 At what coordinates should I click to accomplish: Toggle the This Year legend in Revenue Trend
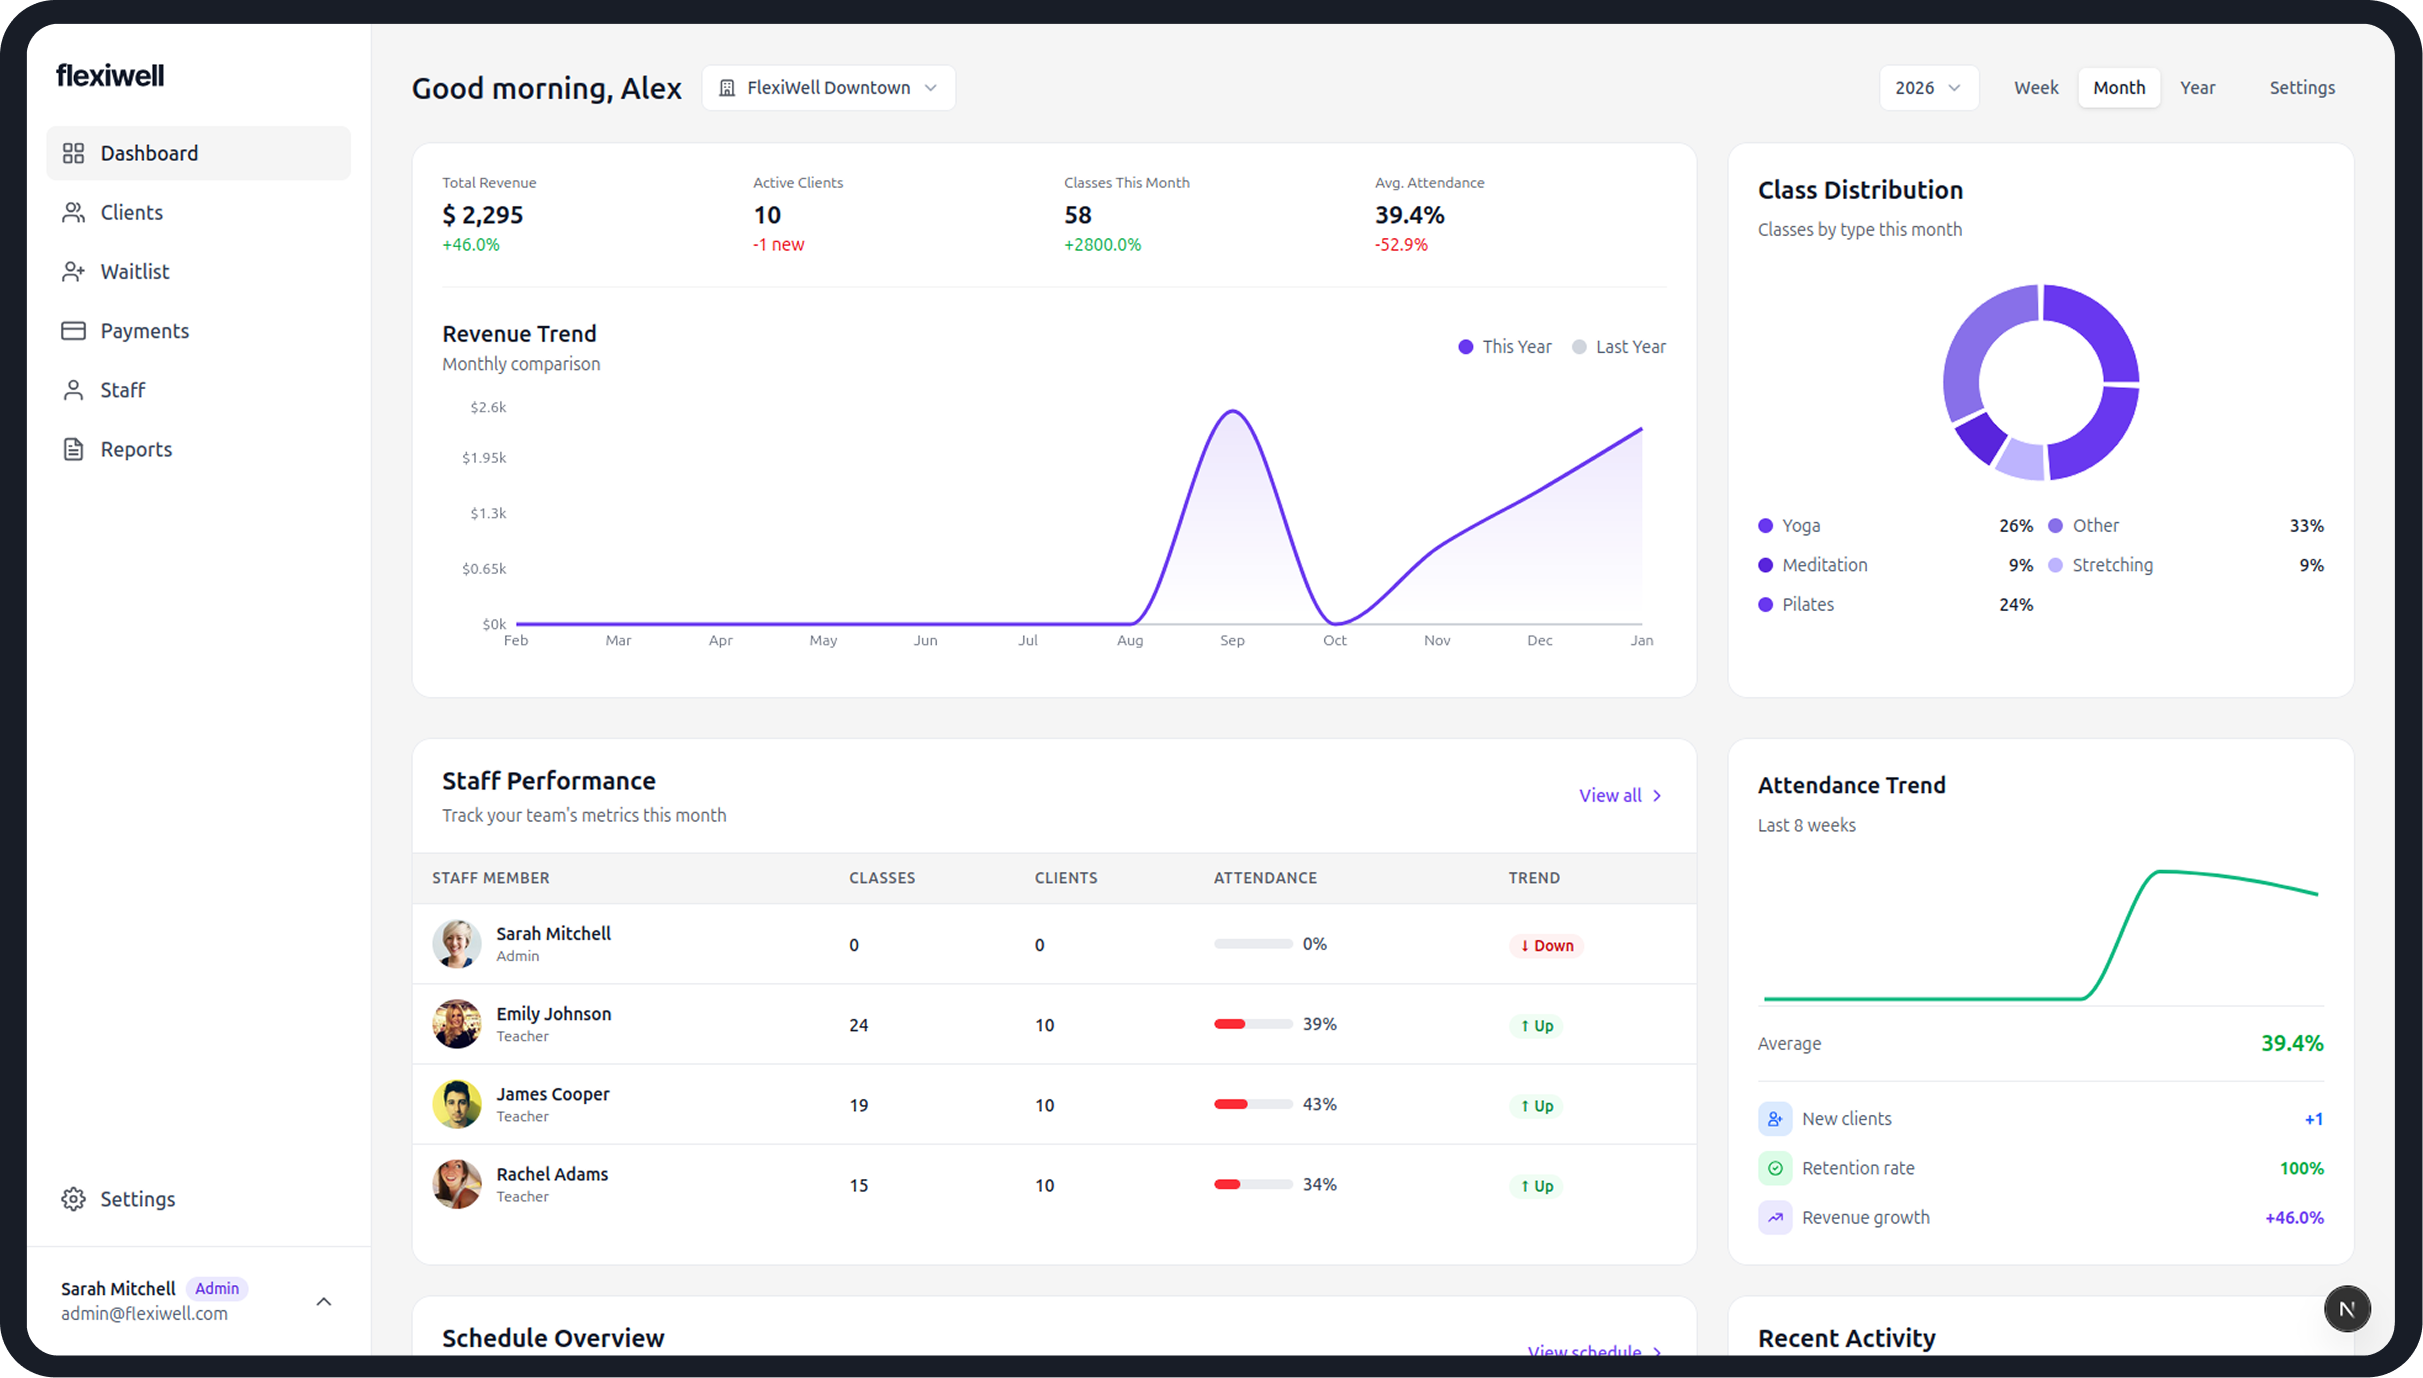pos(1466,346)
